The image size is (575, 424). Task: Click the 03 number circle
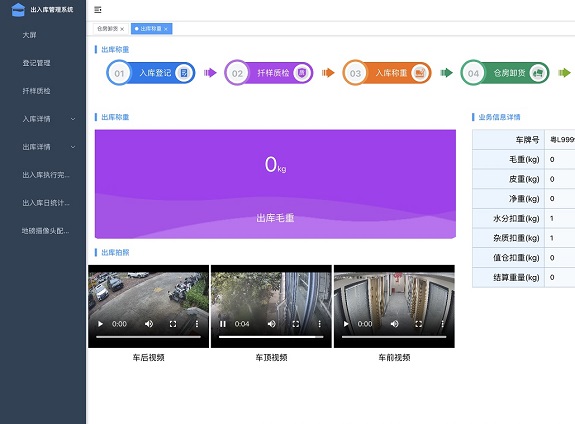[355, 73]
